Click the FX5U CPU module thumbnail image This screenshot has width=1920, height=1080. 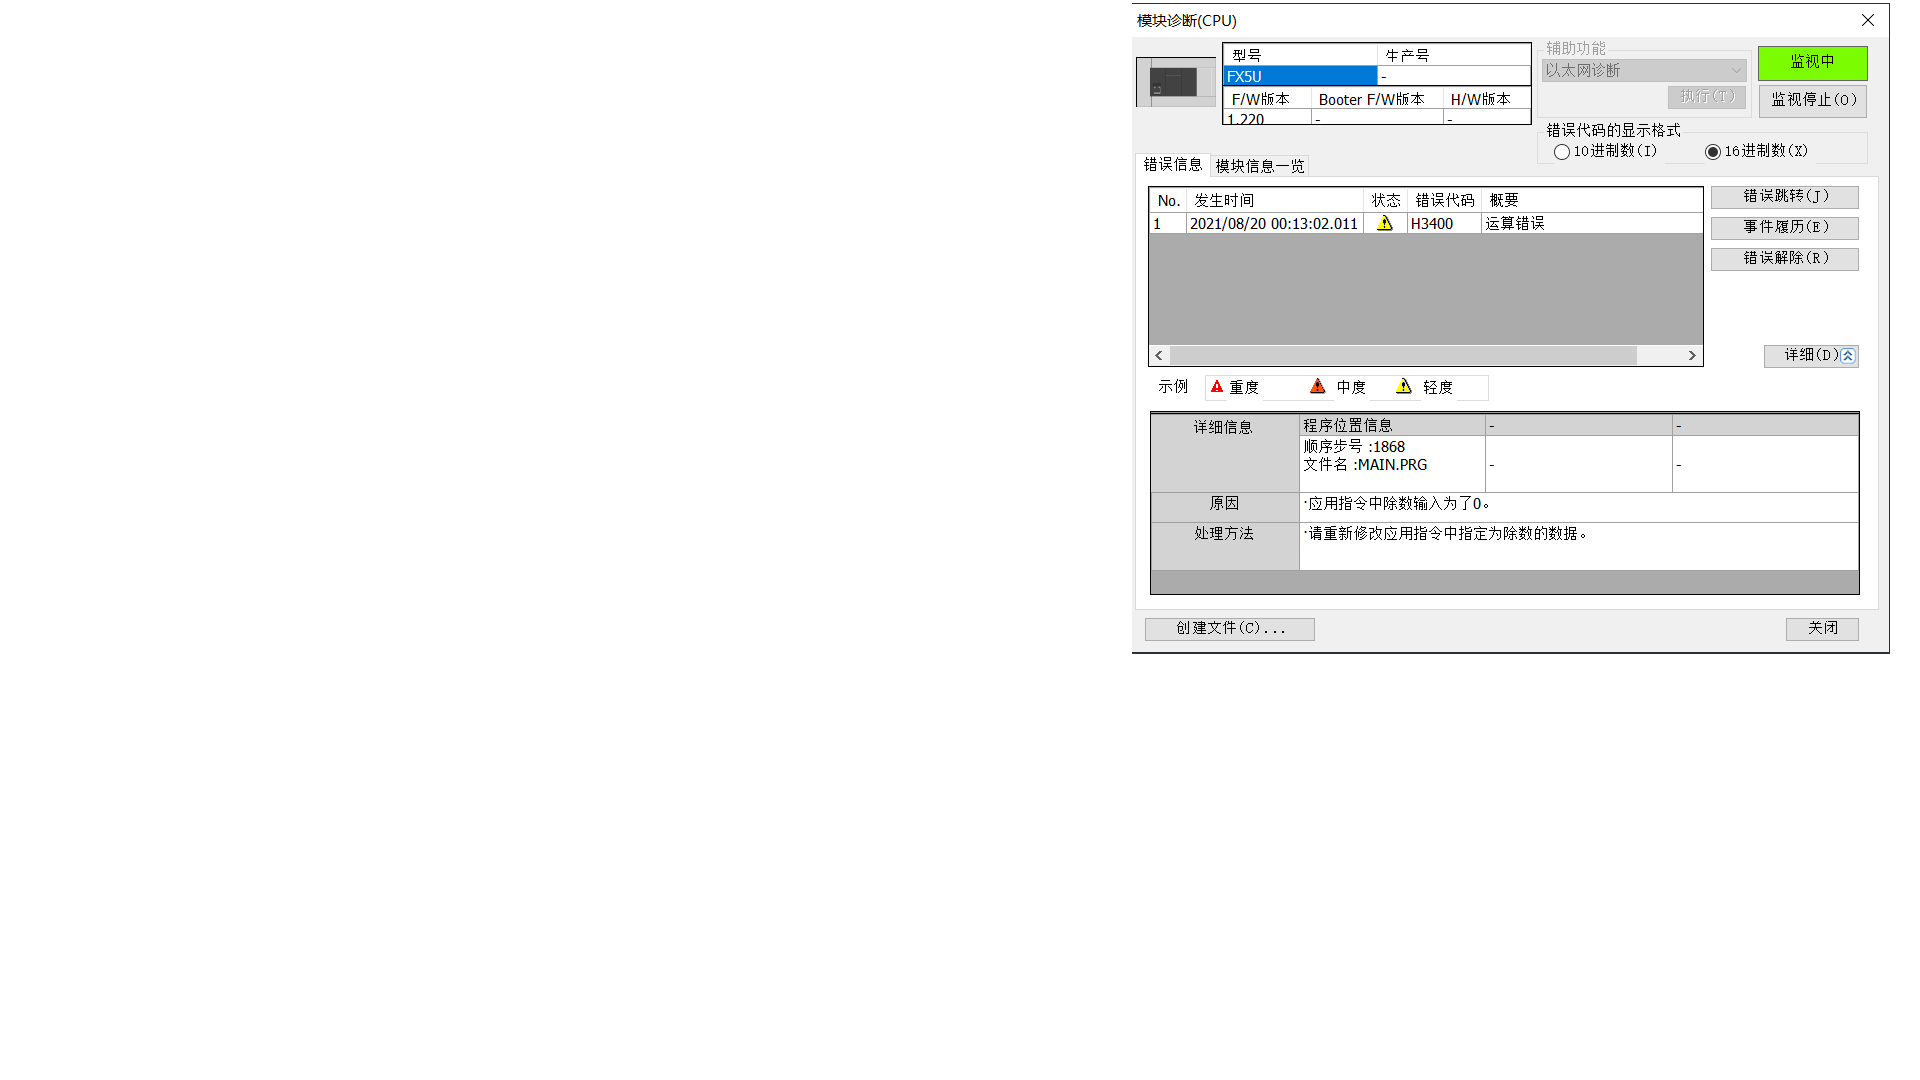1174,82
